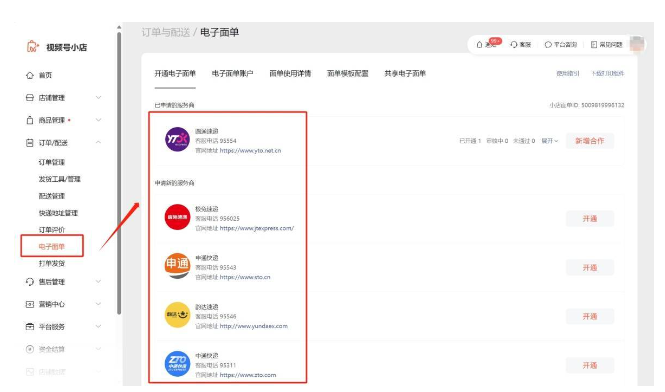
Task: Expand the 平台服务 menu chevron
Action: click(x=98, y=327)
